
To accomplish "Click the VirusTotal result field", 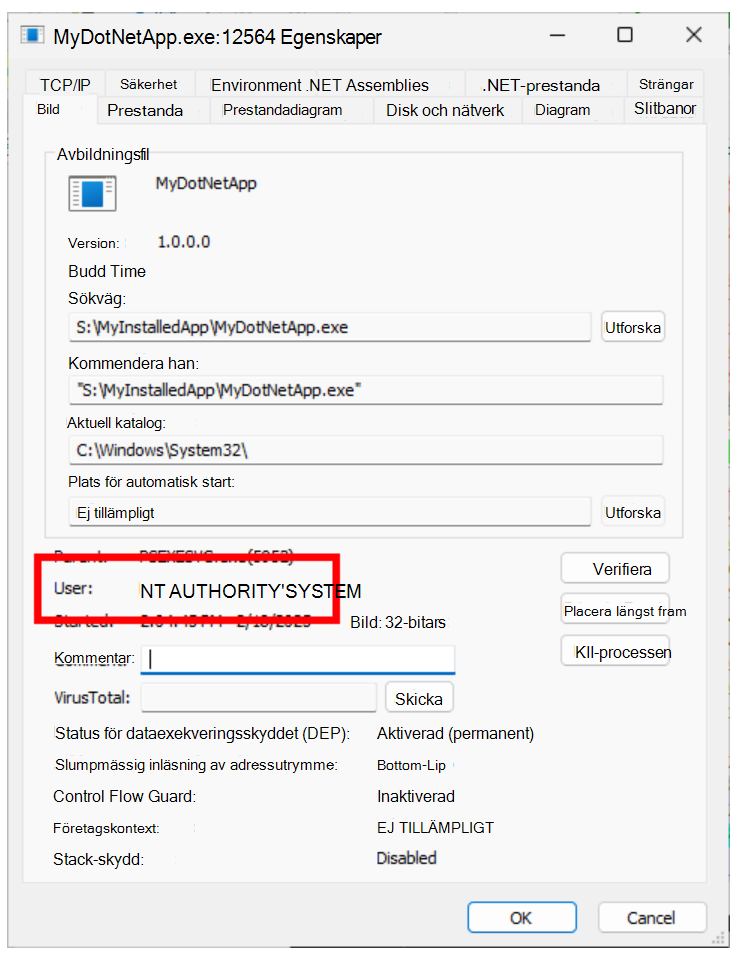I will coord(259,697).
